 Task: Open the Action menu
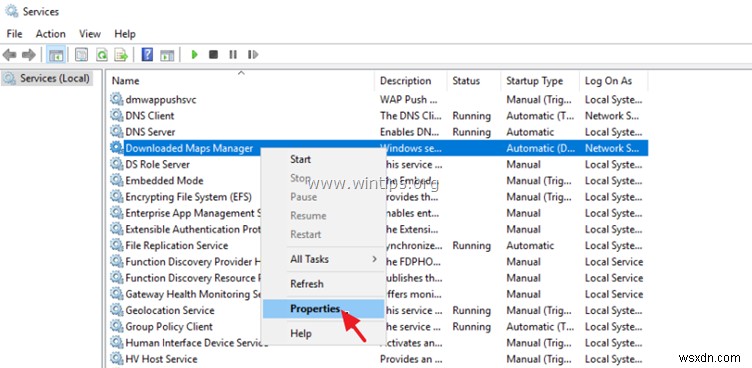(x=50, y=34)
